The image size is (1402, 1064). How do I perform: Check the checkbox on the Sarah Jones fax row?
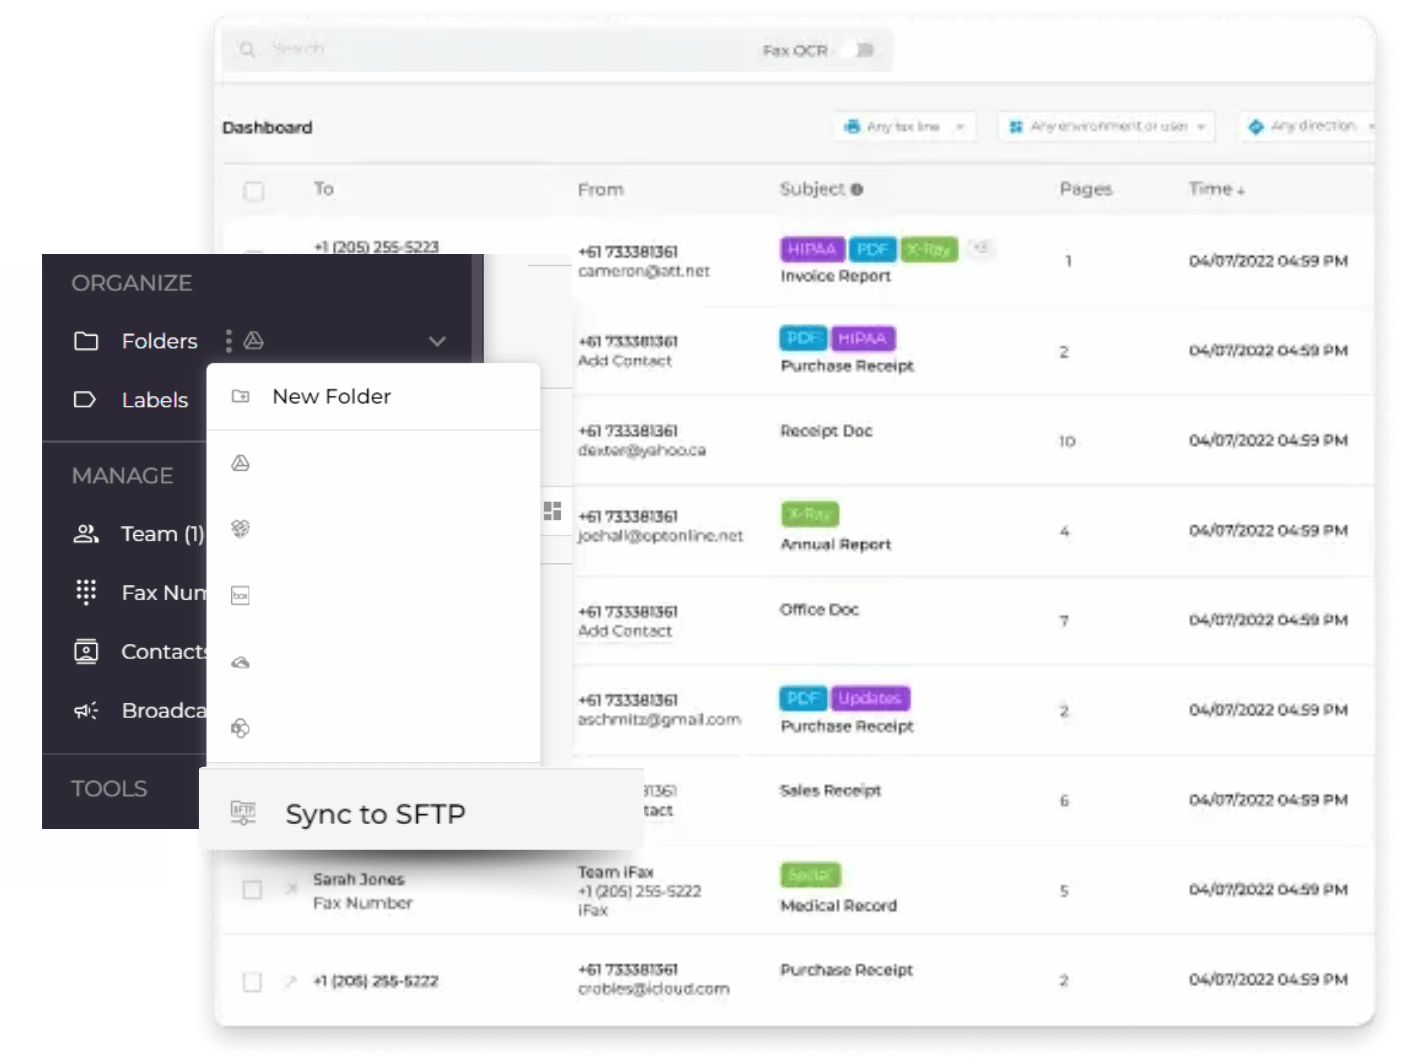tap(252, 889)
